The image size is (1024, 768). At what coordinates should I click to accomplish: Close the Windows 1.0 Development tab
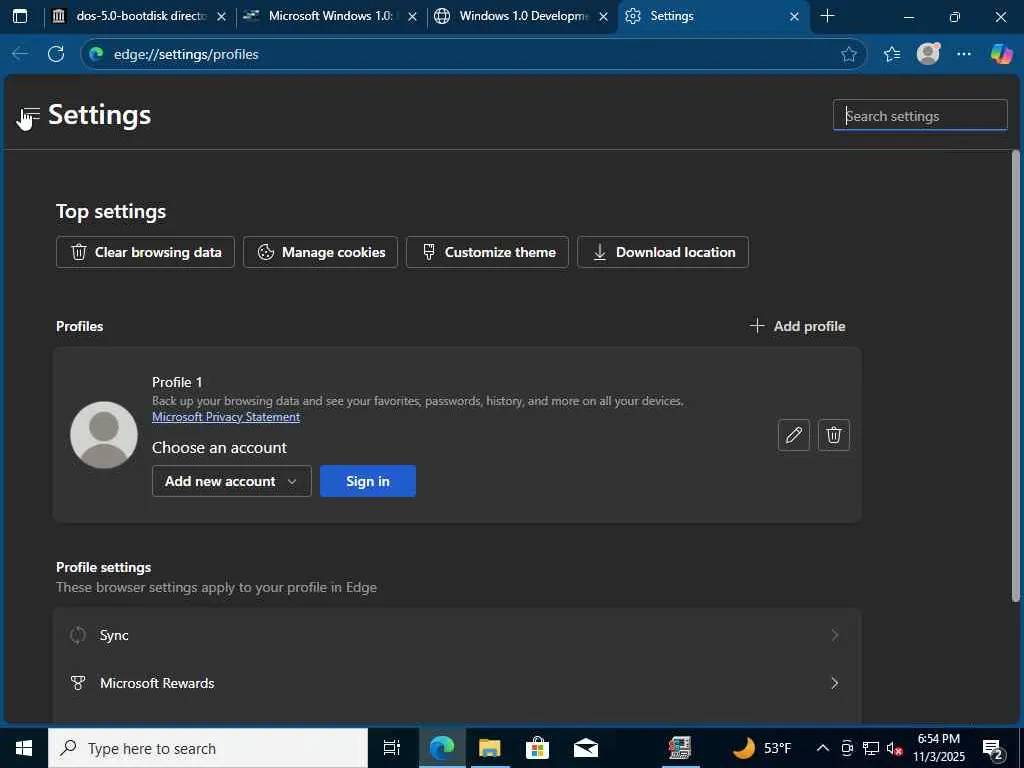(604, 16)
